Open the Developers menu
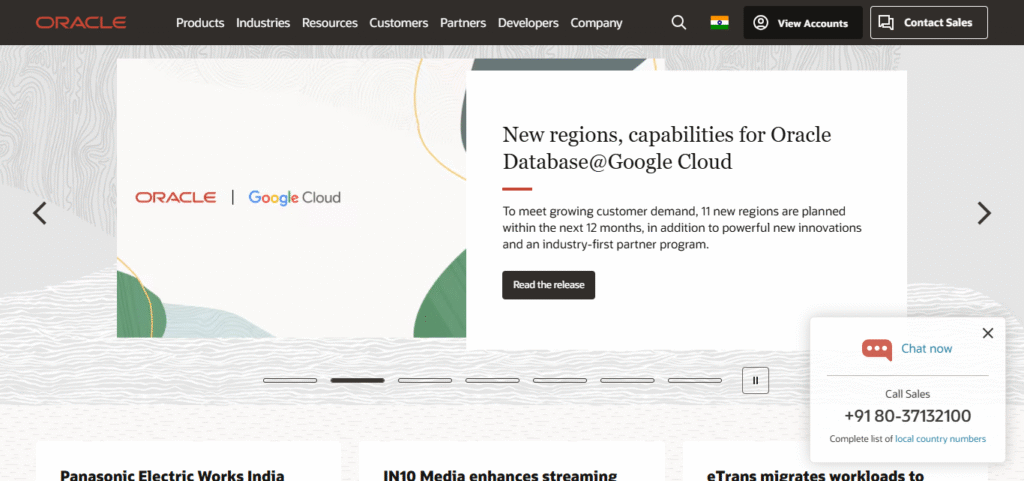 [528, 23]
